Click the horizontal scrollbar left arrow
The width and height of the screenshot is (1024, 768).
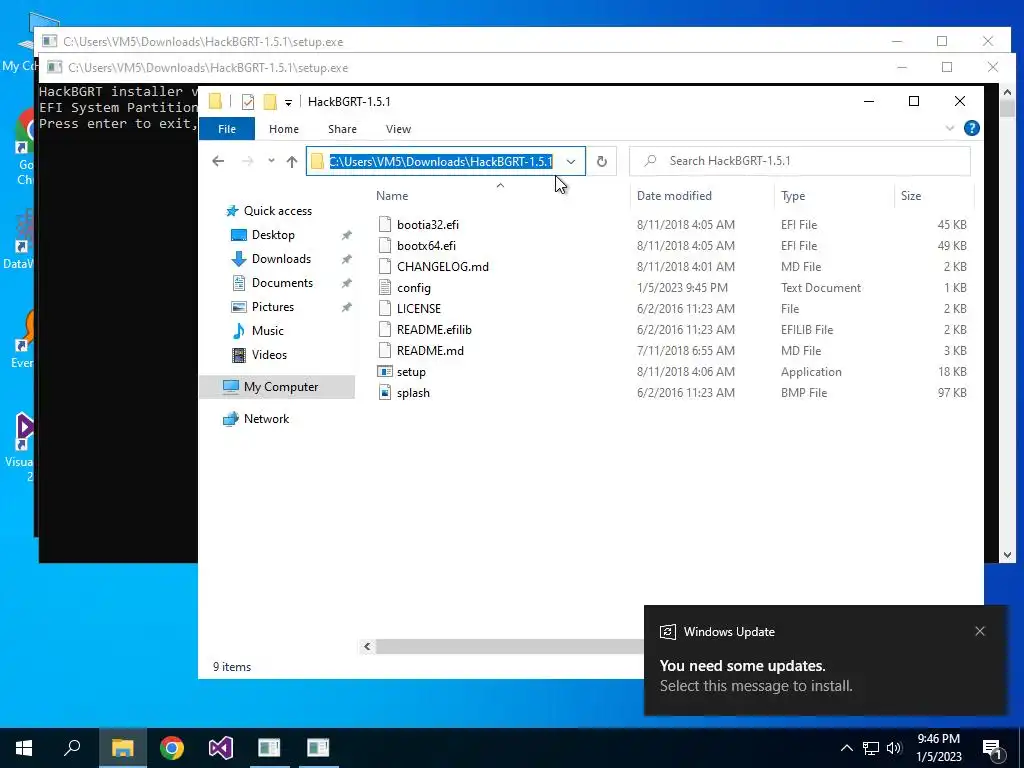point(367,647)
